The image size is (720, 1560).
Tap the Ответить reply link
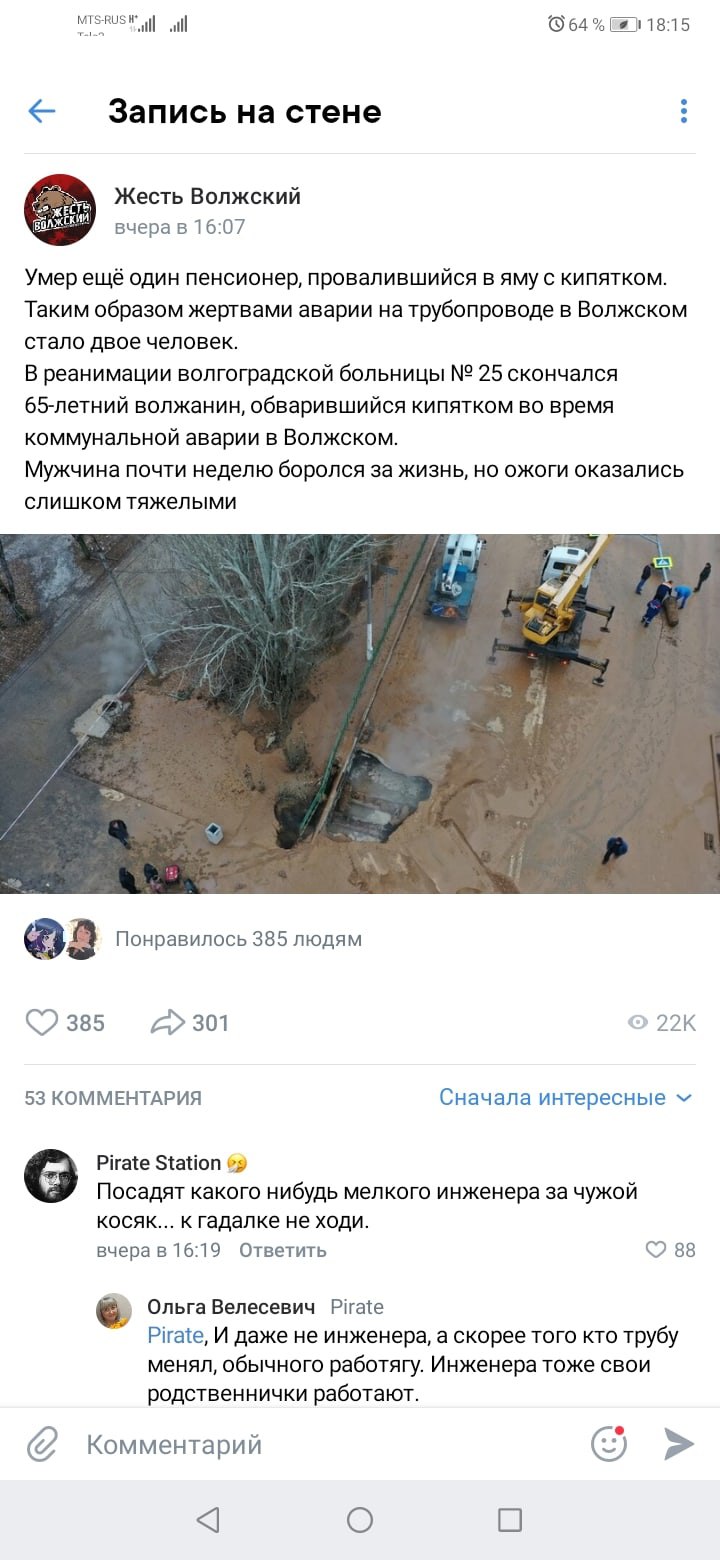(x=283, y=1250)
